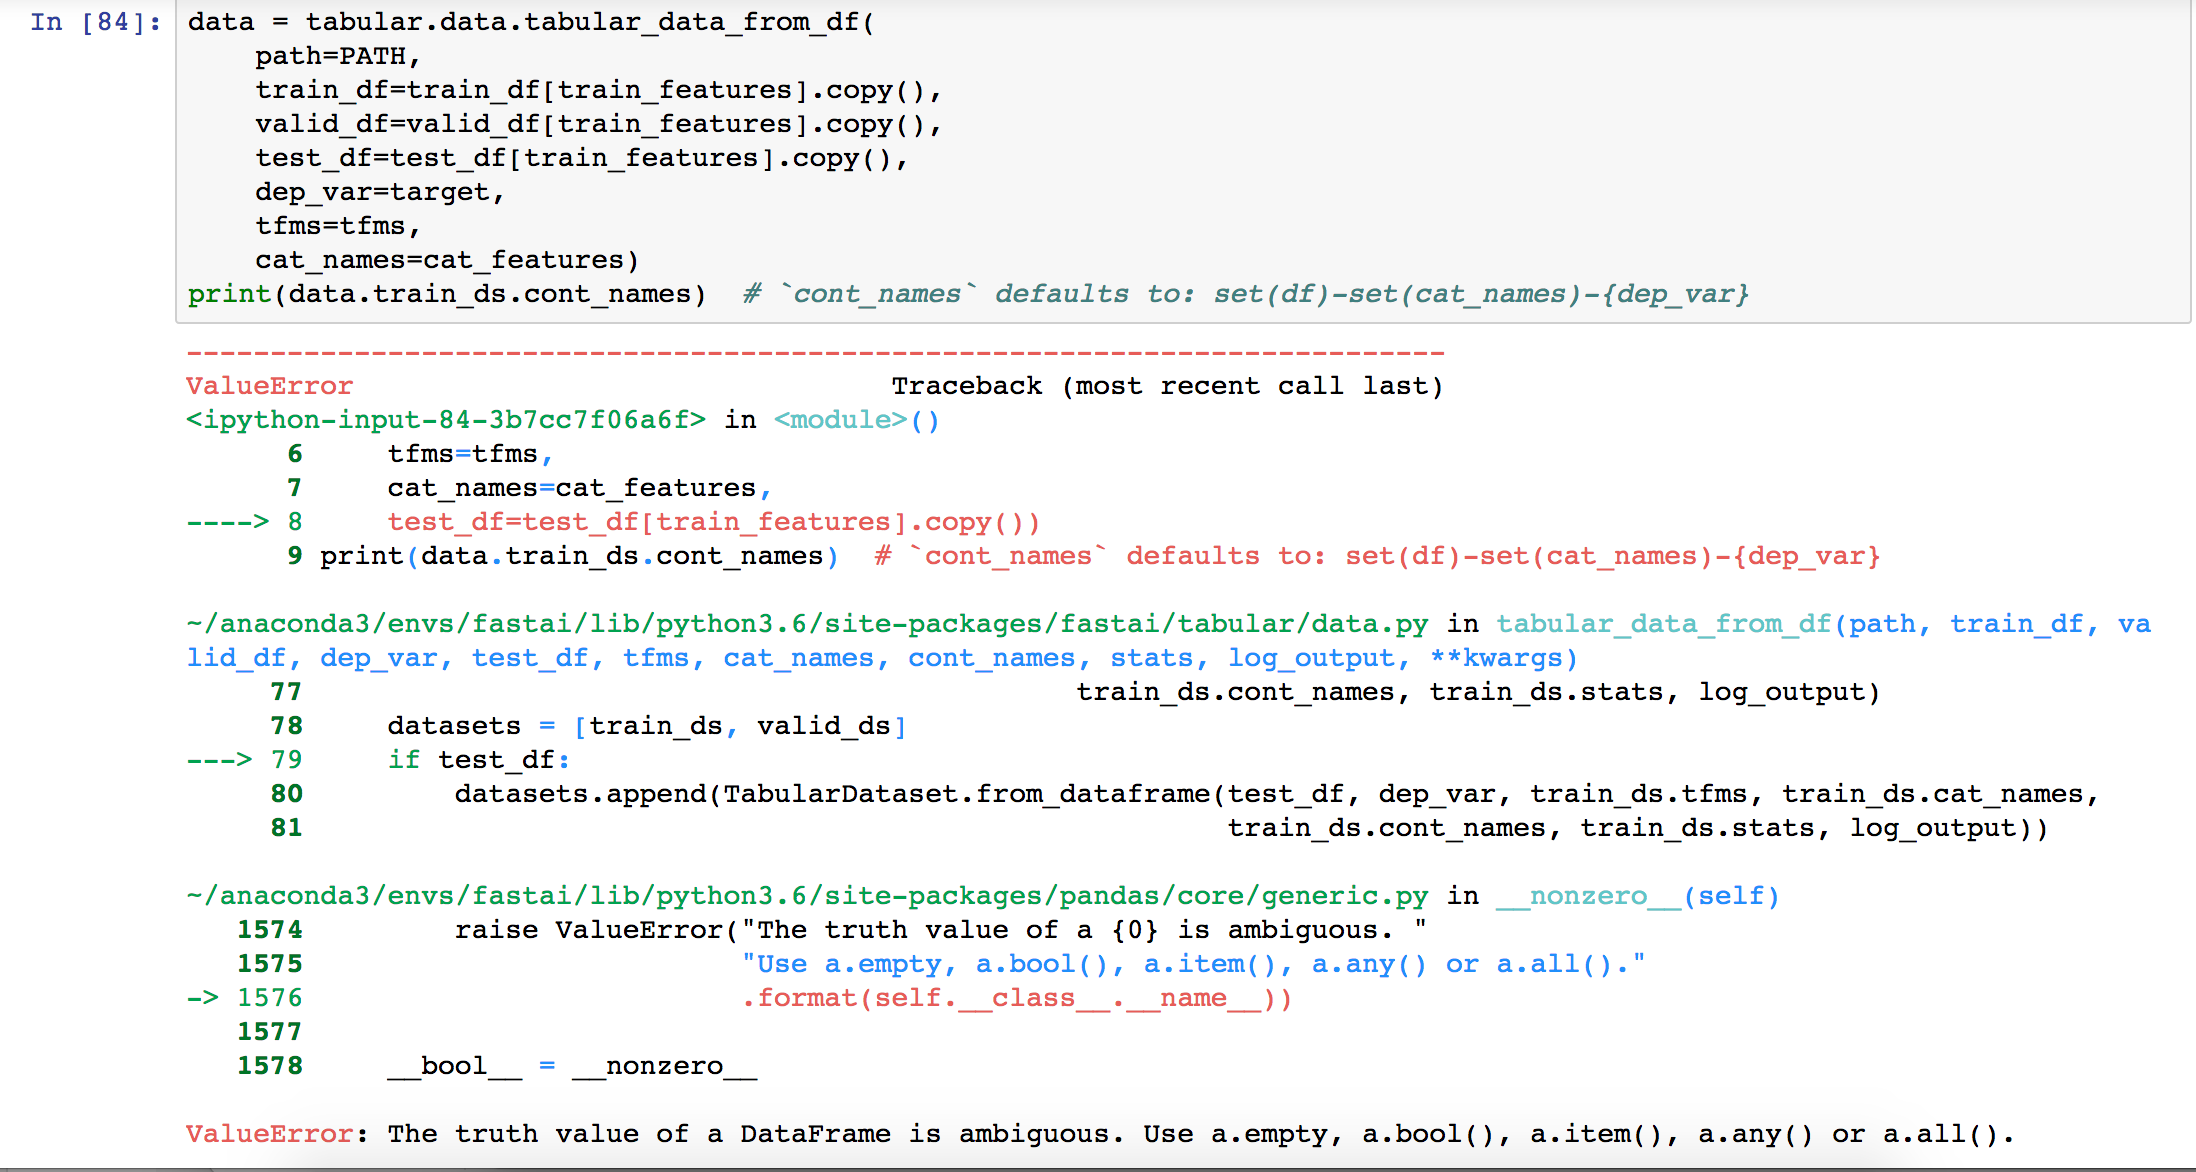The width and height of the screenshot is (2196, 1172).
Task: Click the fastai/tabular/data.py file path
Action: 806,624
